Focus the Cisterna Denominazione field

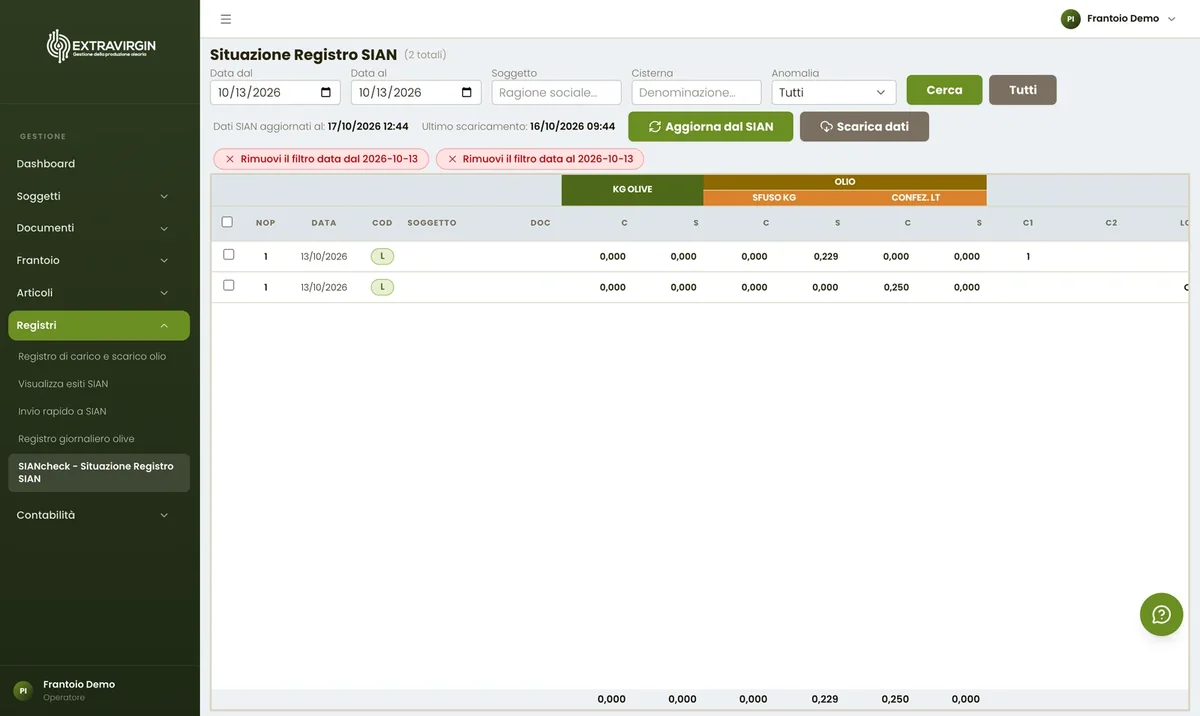pos(696,92)
